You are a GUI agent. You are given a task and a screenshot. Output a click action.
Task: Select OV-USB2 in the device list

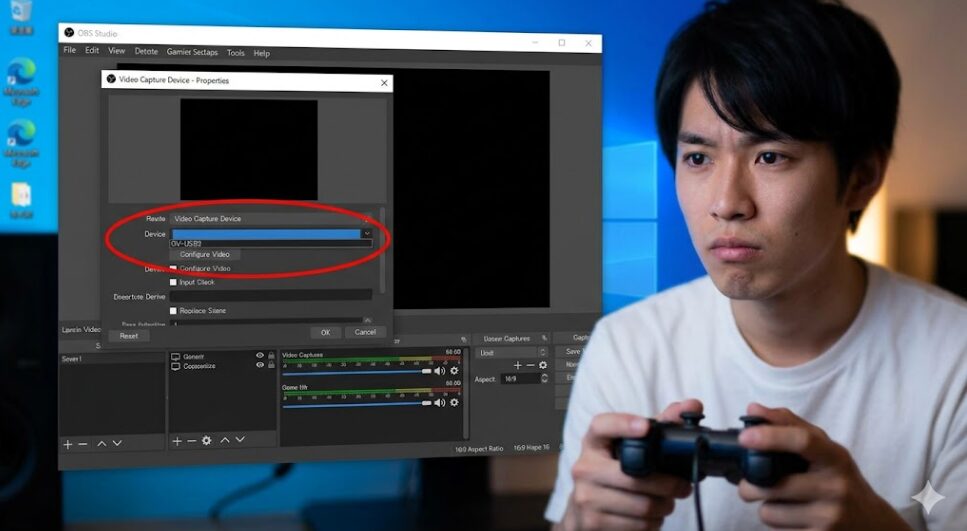(x=271, y=244)
